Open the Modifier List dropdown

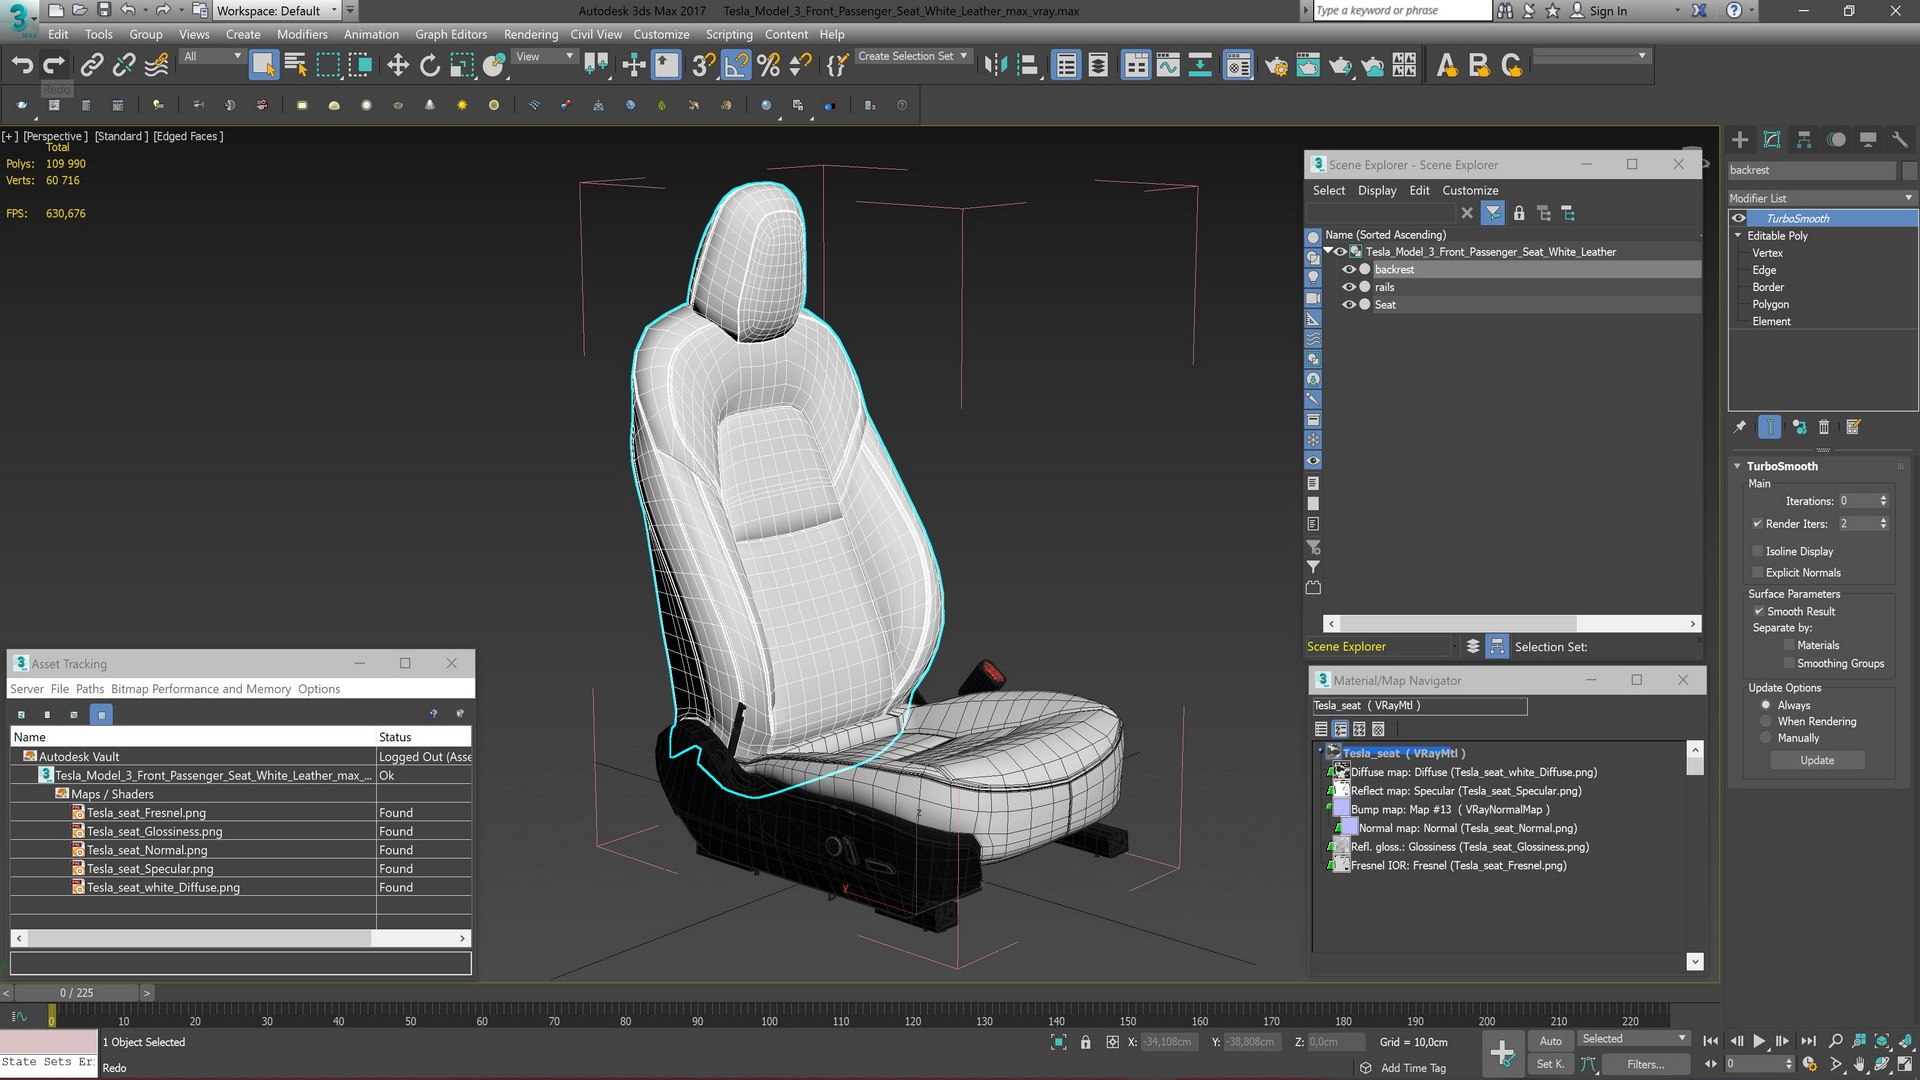click(x=1822, y=198)
